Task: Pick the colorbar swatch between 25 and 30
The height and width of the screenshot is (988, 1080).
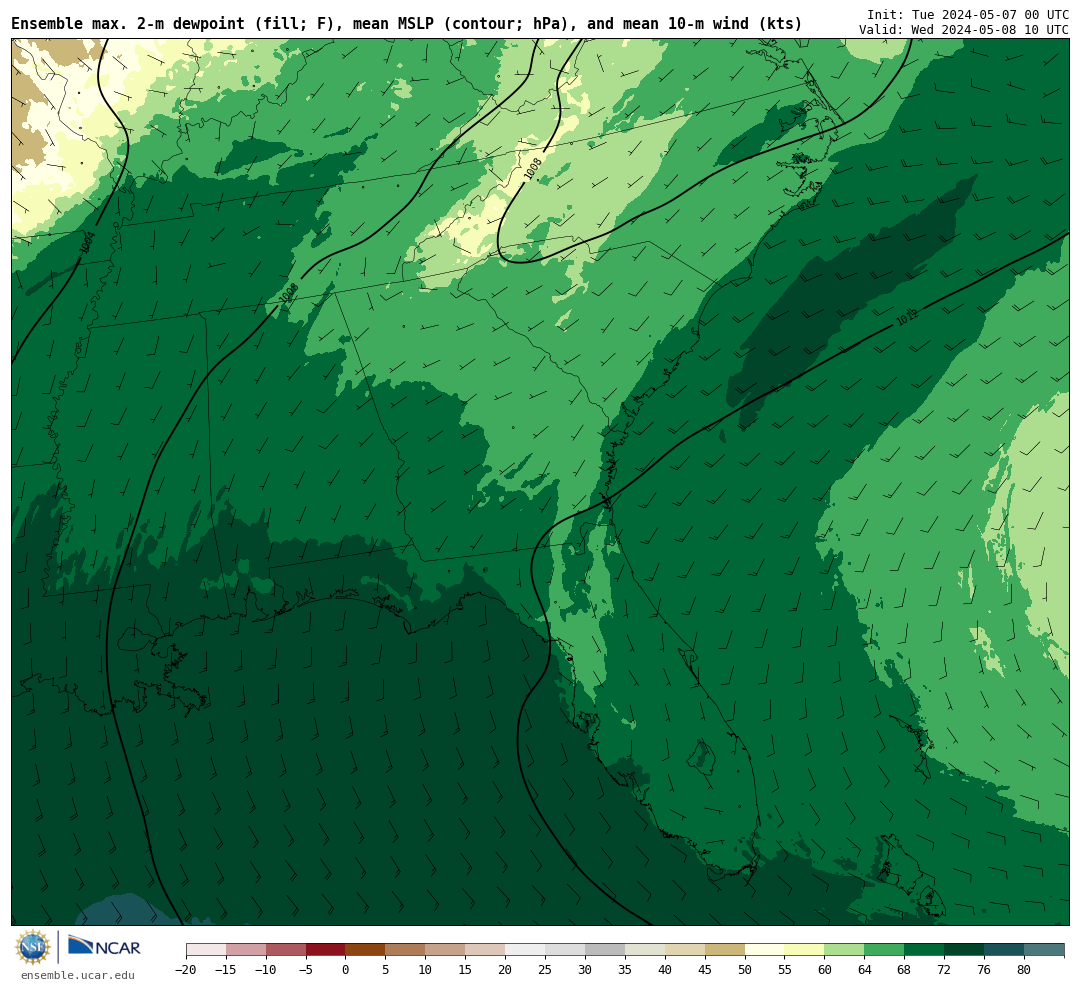Action: tap(565, 949)
